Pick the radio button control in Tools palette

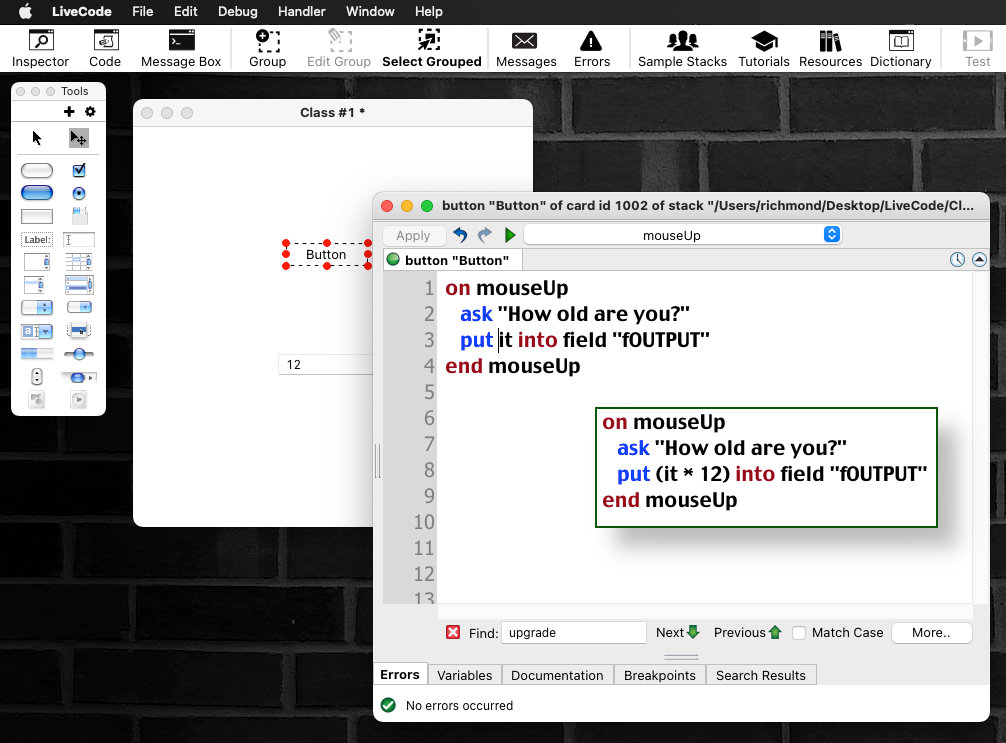(79, 193)
